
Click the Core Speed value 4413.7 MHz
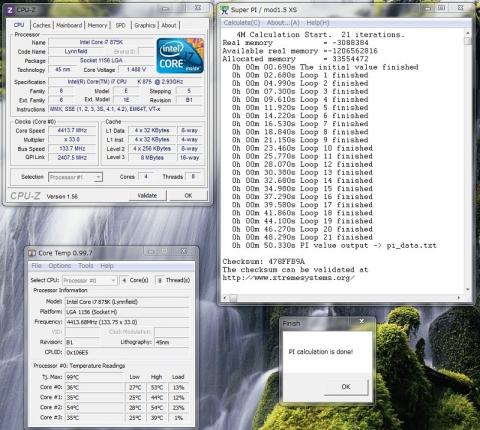72,131
